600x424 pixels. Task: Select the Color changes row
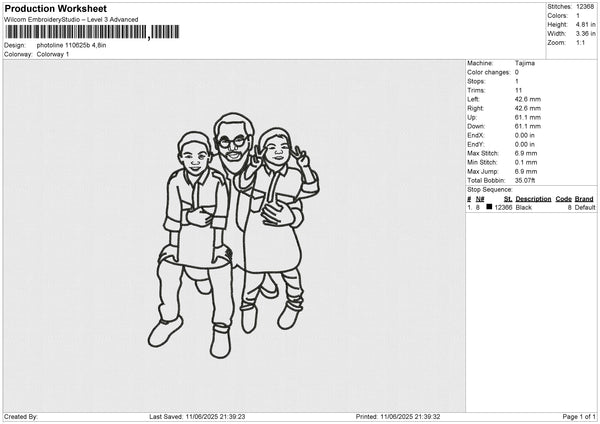click(x=493, y=72)
